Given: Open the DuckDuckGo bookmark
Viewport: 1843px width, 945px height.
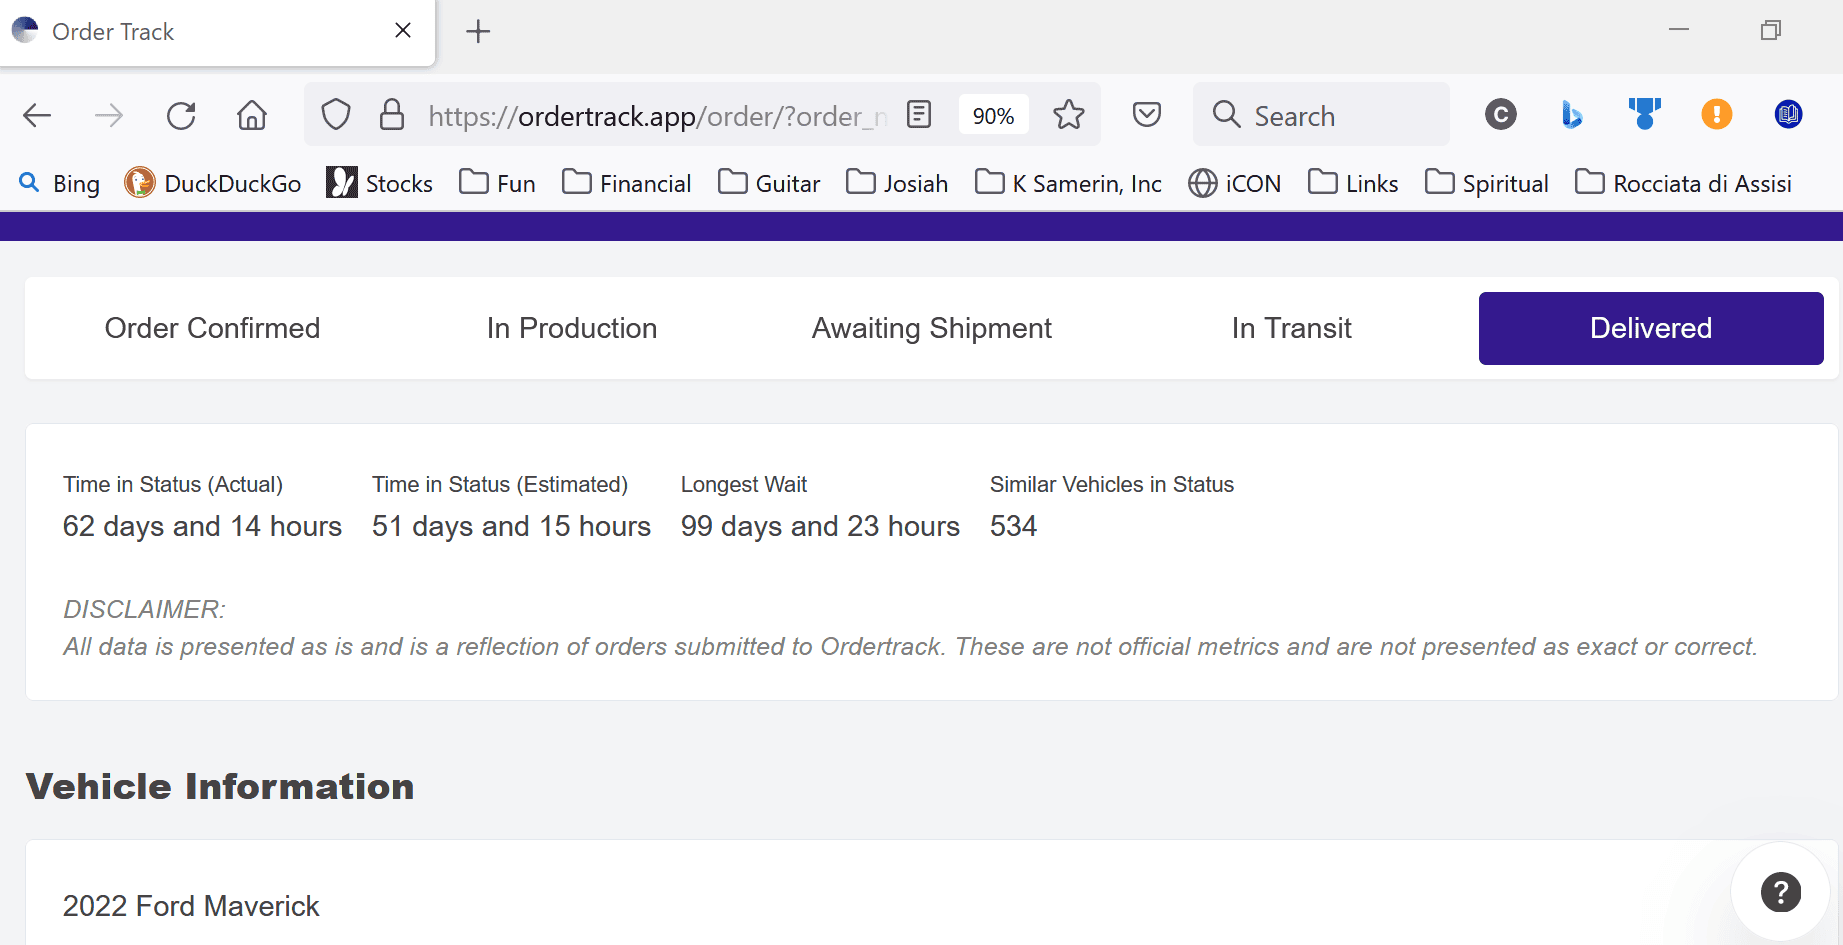Looking at the screenshot, I should (213, 184).
